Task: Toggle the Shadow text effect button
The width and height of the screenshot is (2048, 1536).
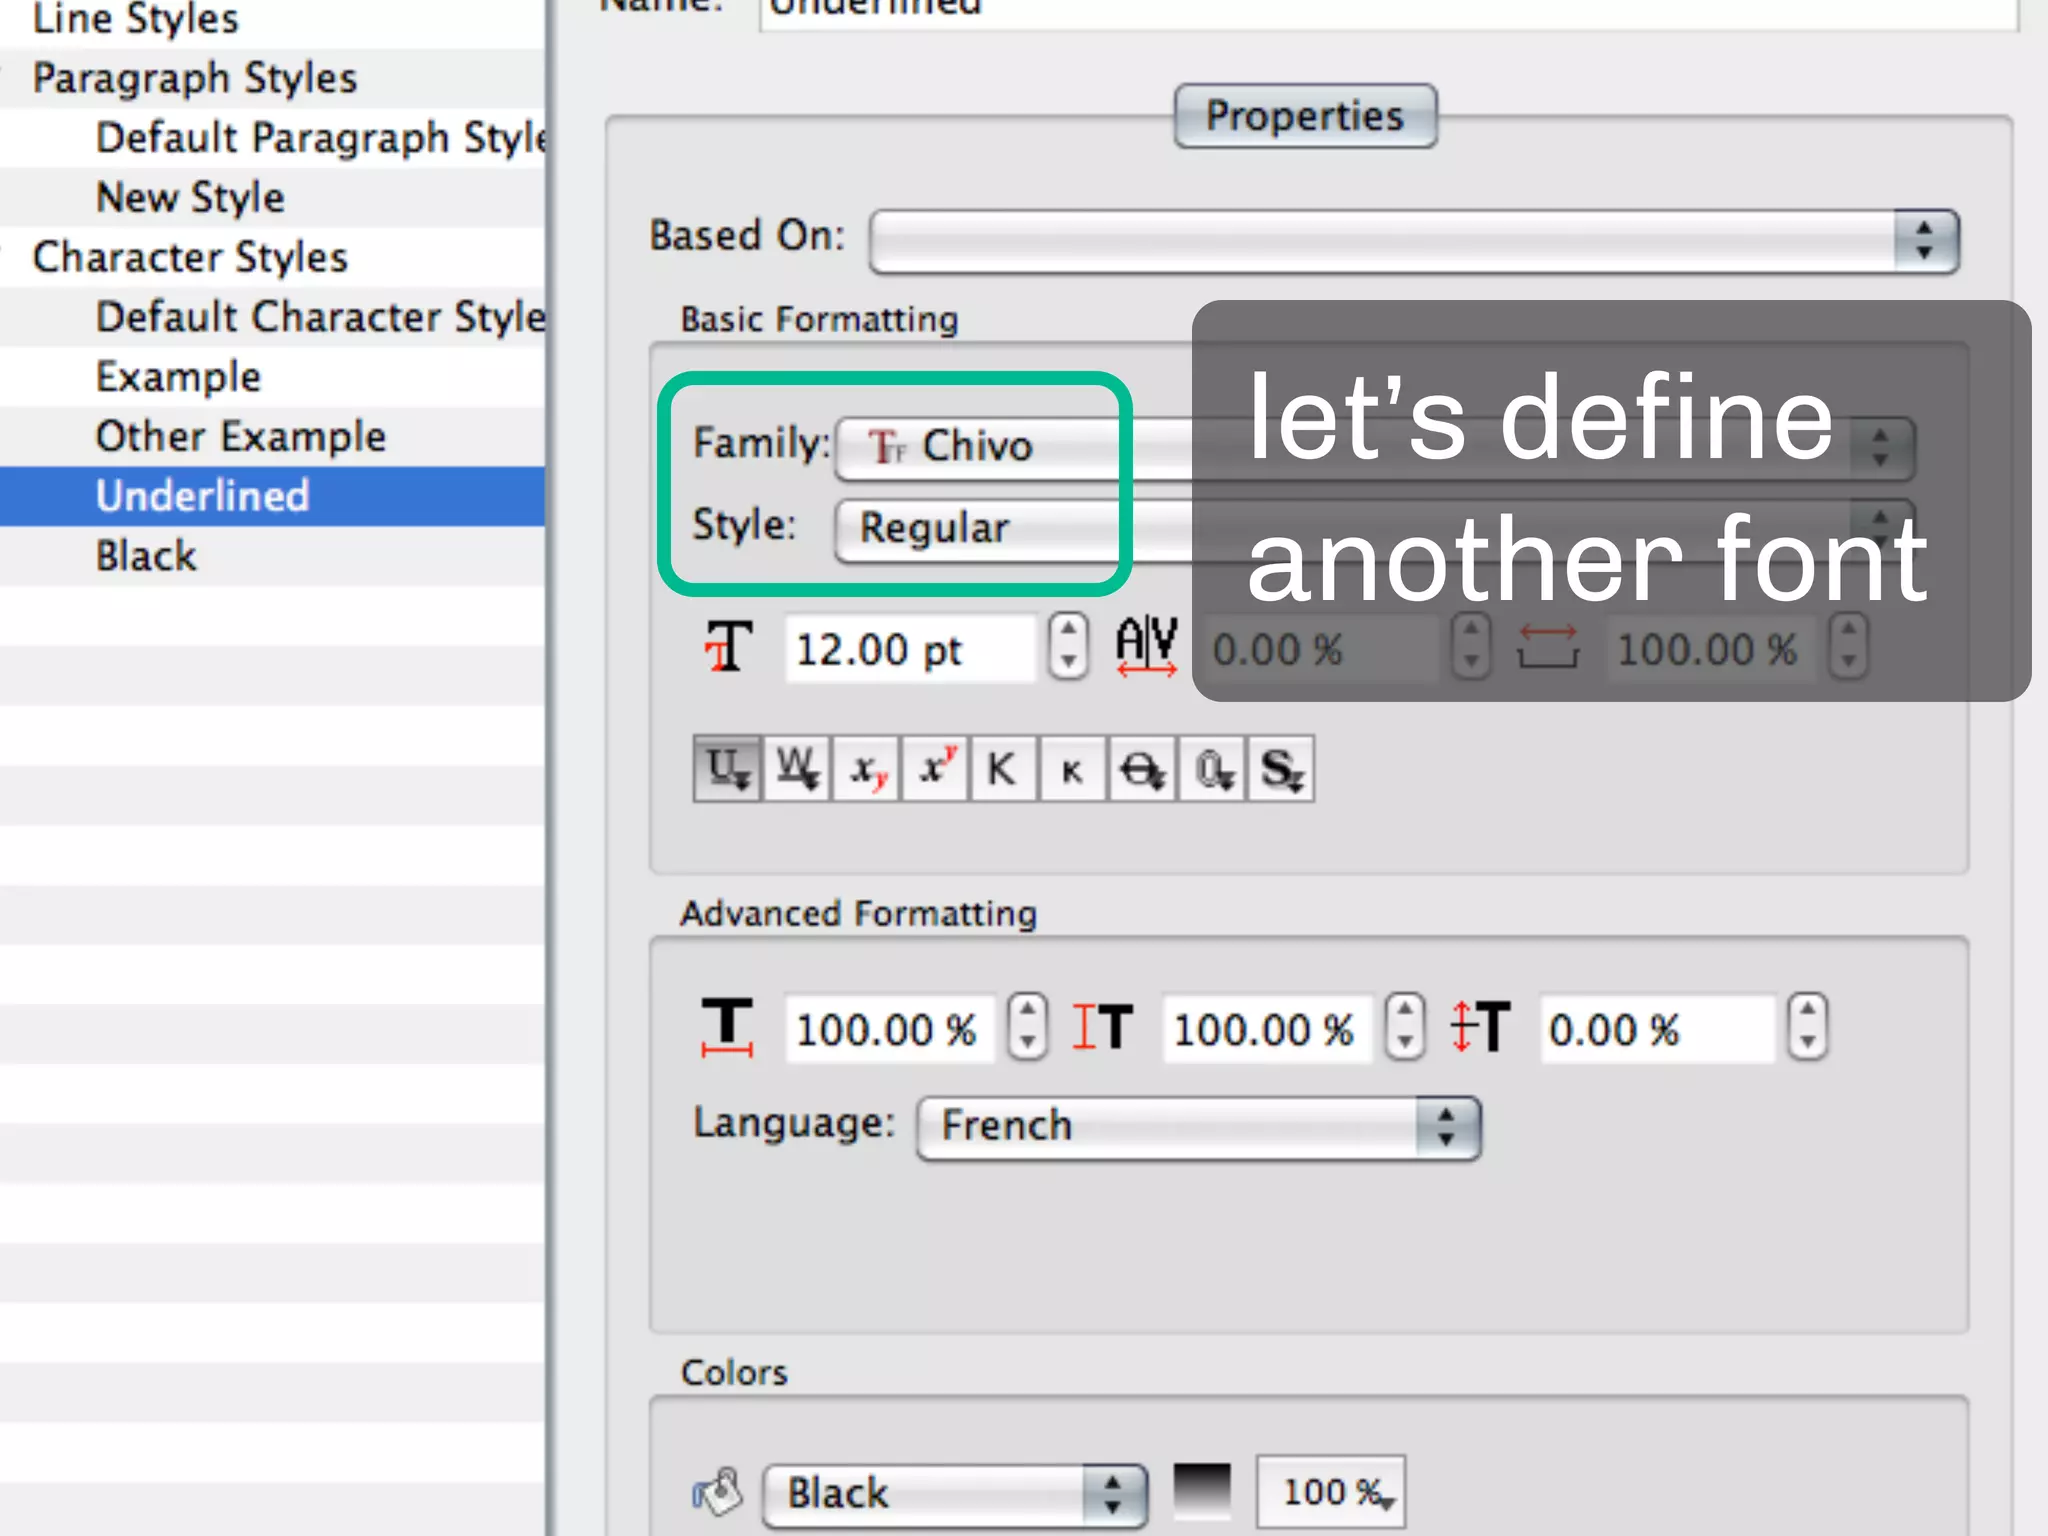Action: coord(1281,769)
